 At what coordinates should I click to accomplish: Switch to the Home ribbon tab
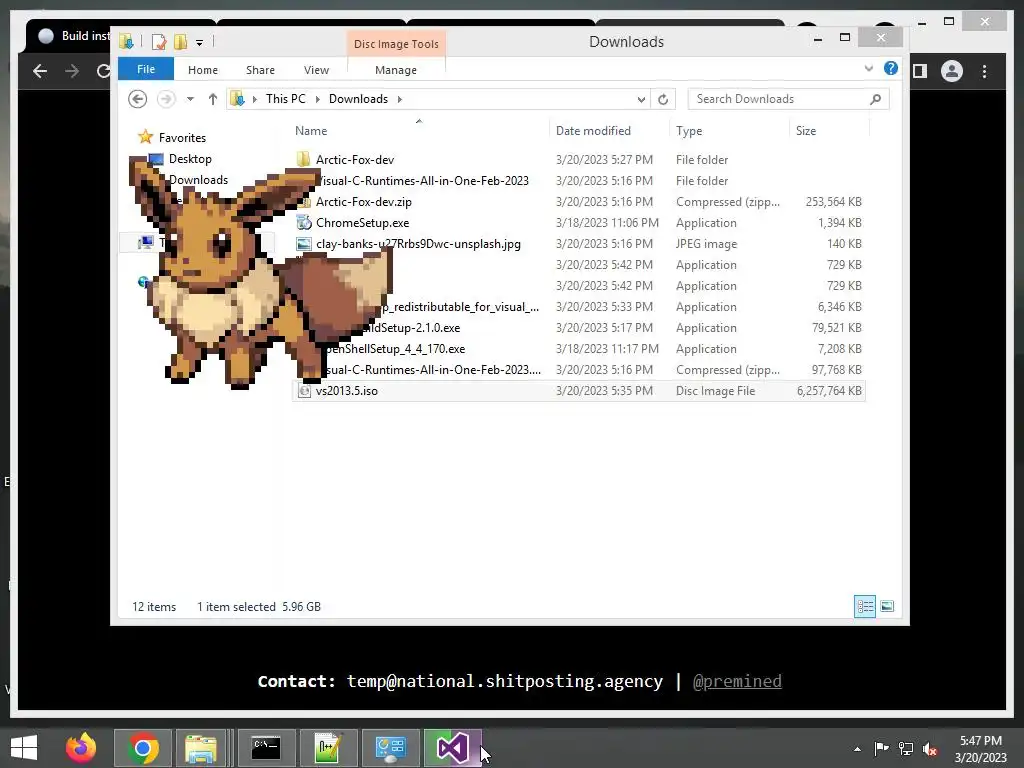(x=202, y=70)
